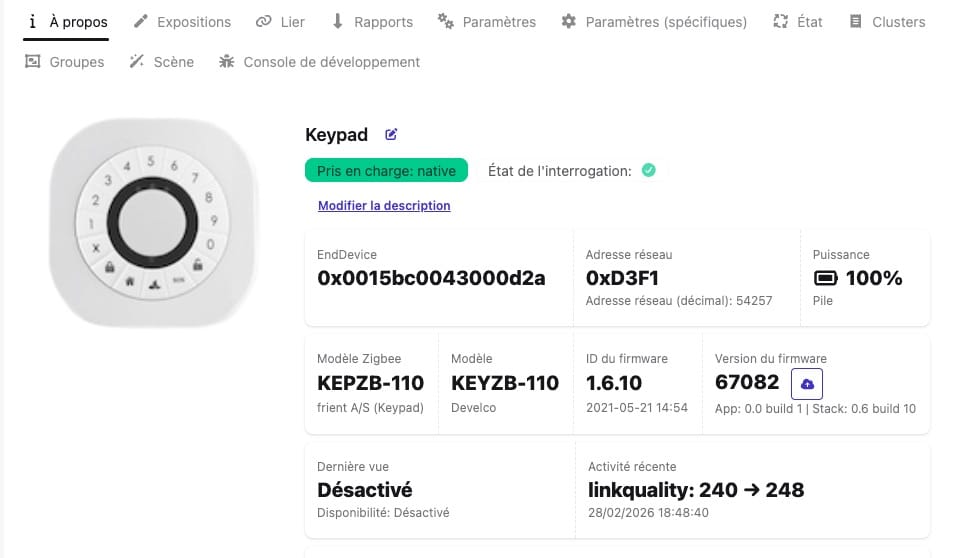Click the edit pencil icon beside Keypad
The height and width of the screenshot is (558, 967).
pyautogui.click(x=391, y=135)
